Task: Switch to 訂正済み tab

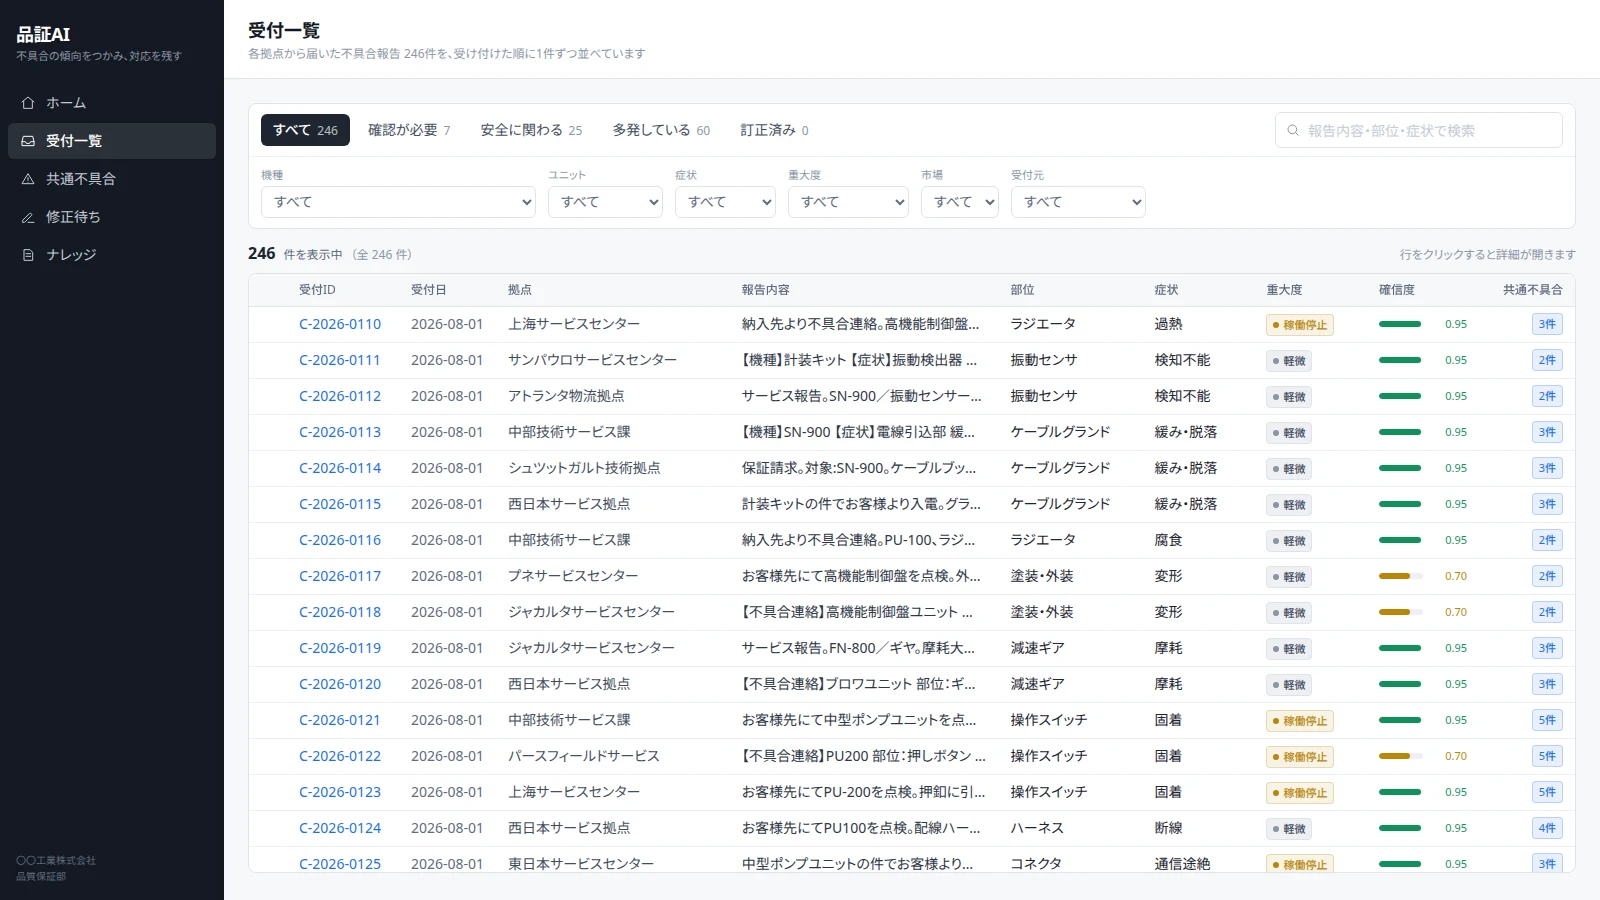Action: pyautogui.click(x=774, y=130)
